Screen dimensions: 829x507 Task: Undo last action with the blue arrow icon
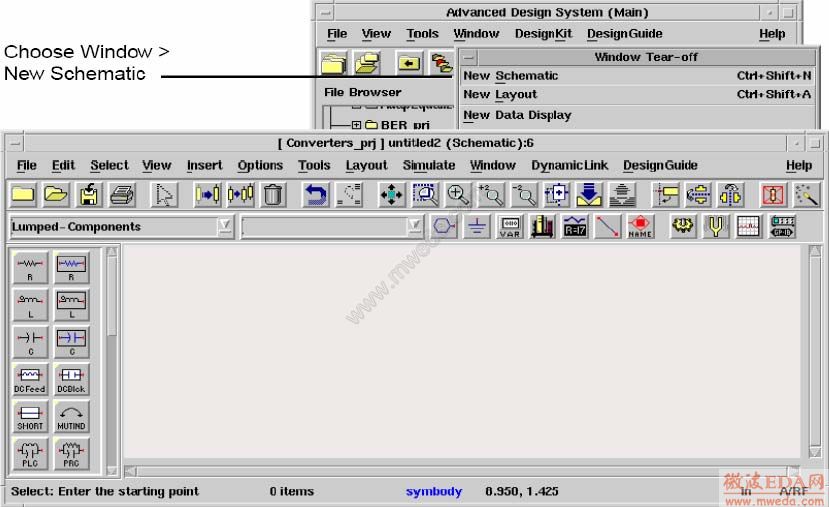click(x=316, y=195)
